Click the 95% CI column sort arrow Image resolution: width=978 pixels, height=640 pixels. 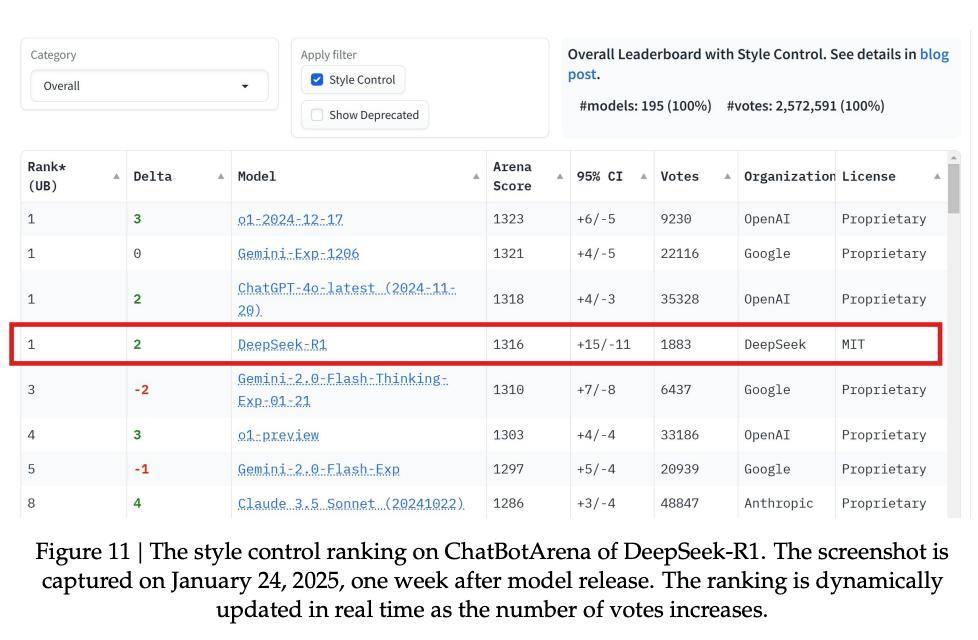[x=643, y=177]
